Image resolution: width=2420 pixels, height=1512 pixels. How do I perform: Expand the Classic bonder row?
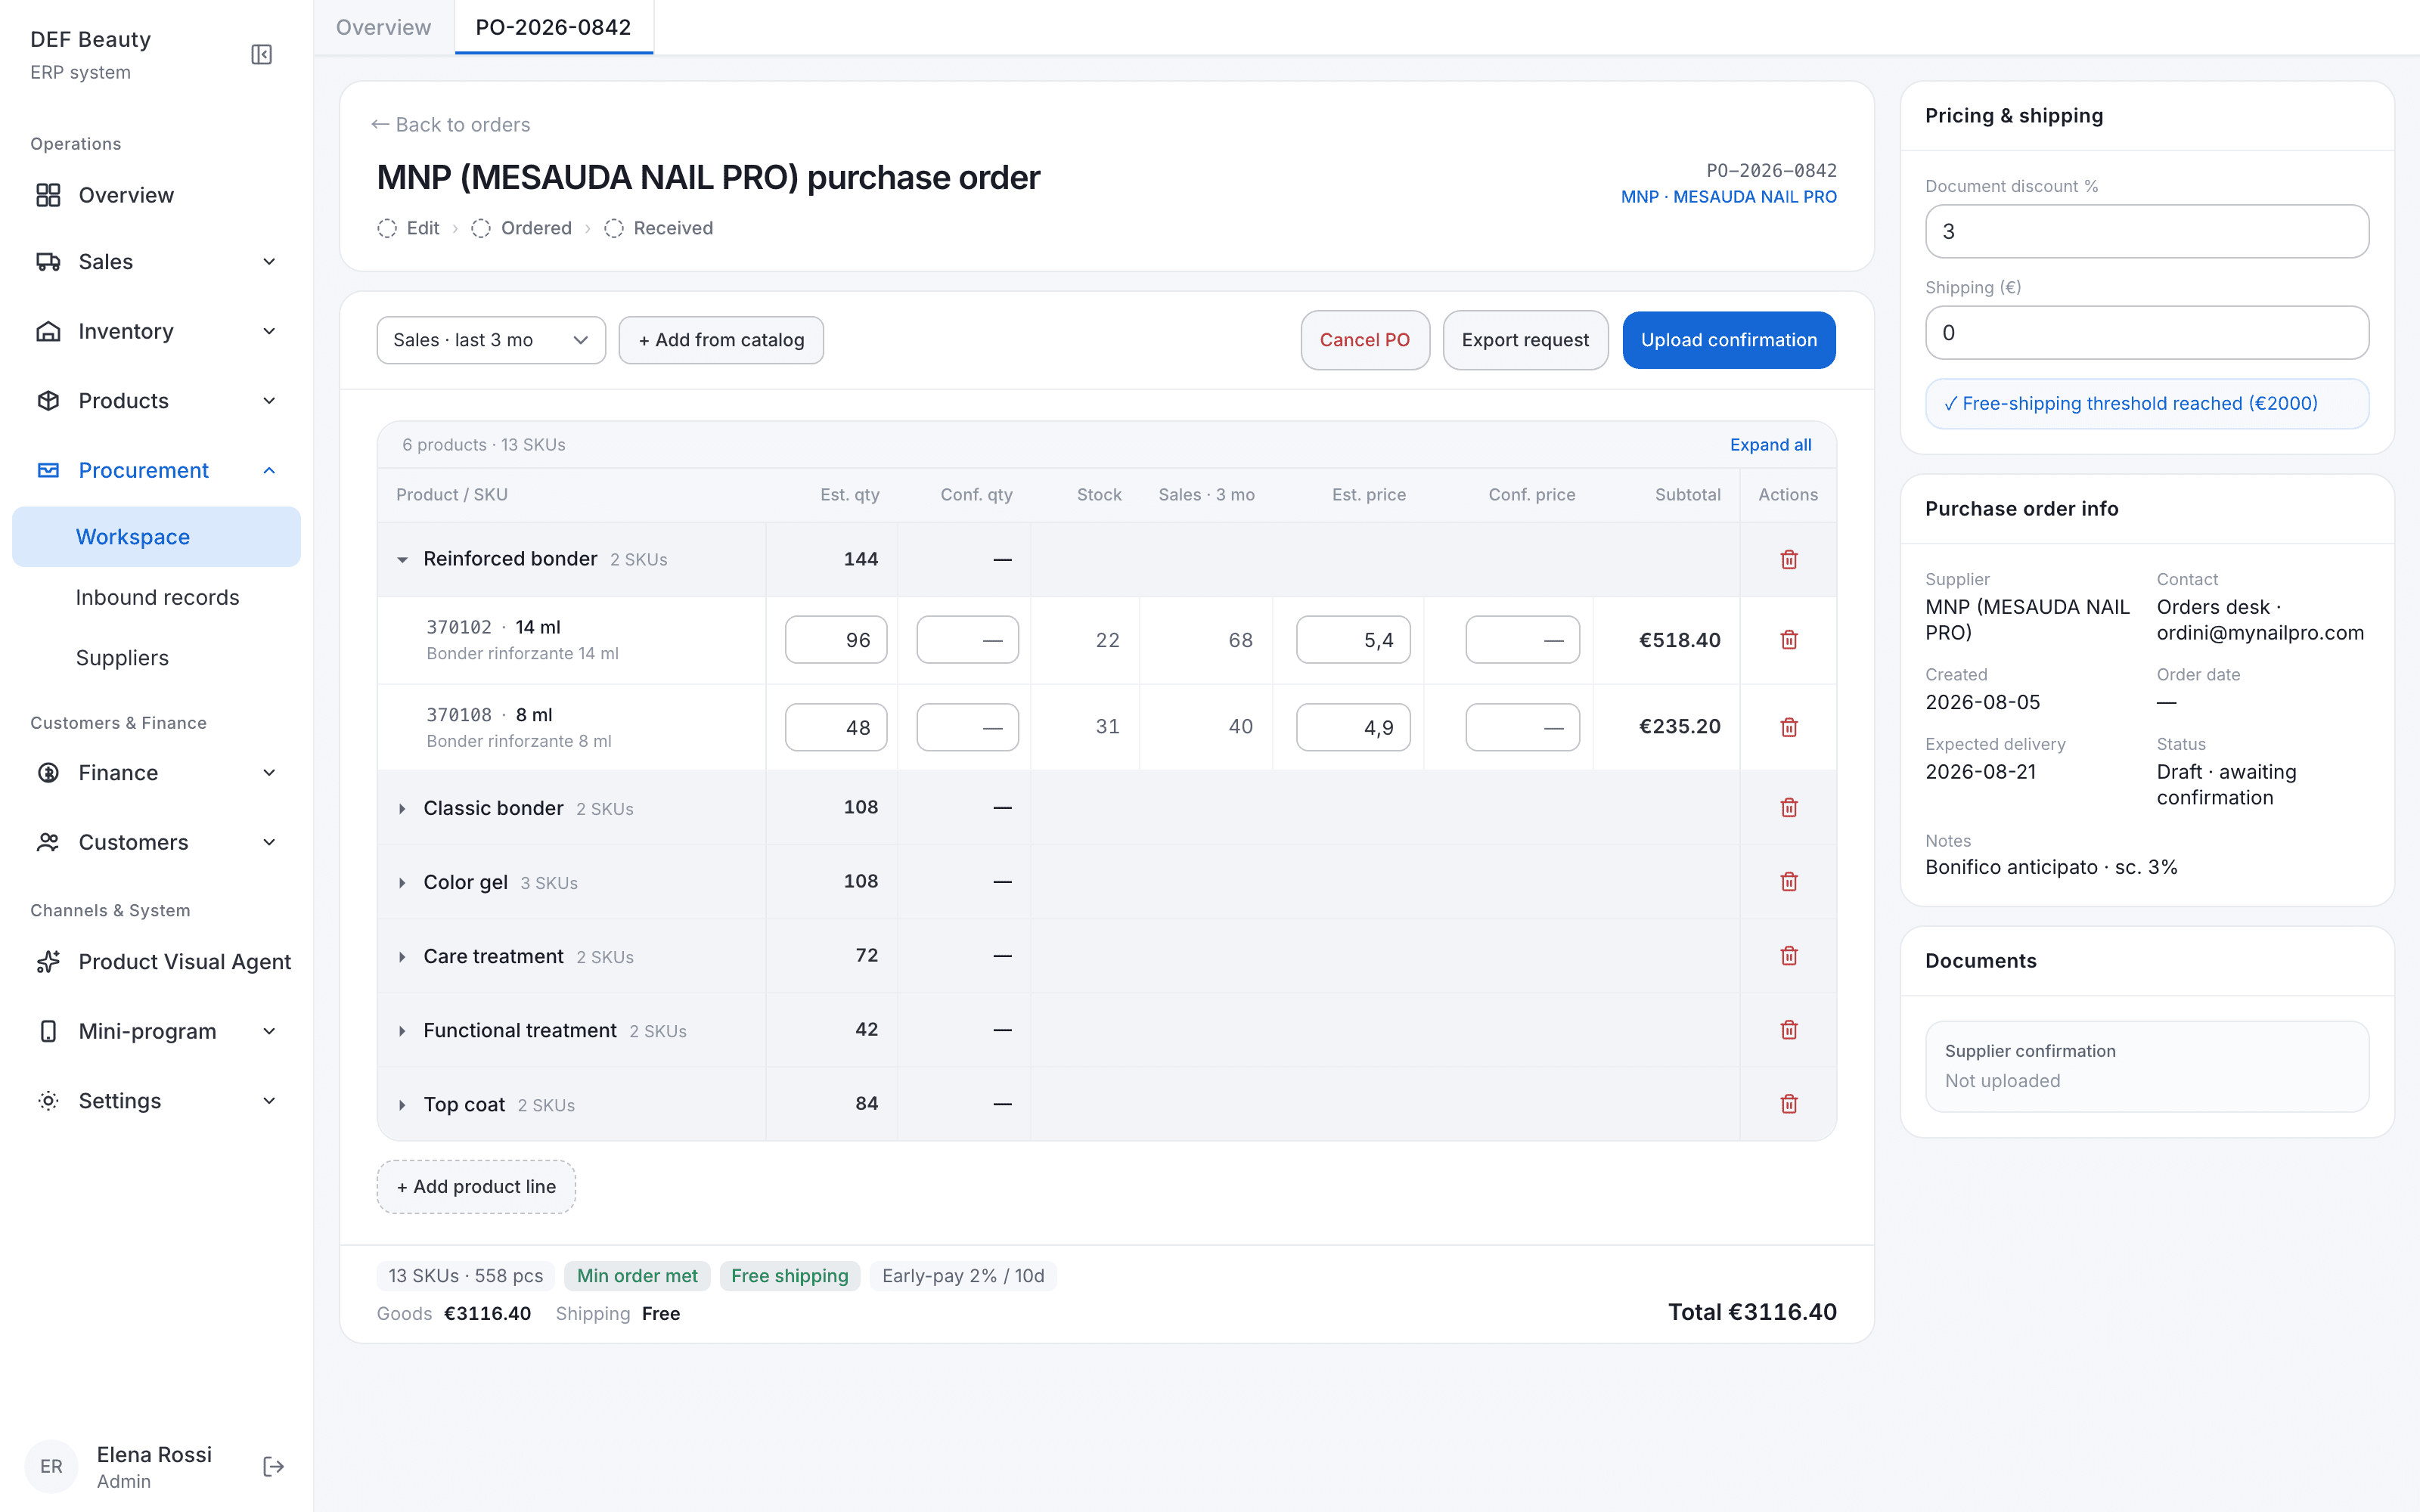402,808
